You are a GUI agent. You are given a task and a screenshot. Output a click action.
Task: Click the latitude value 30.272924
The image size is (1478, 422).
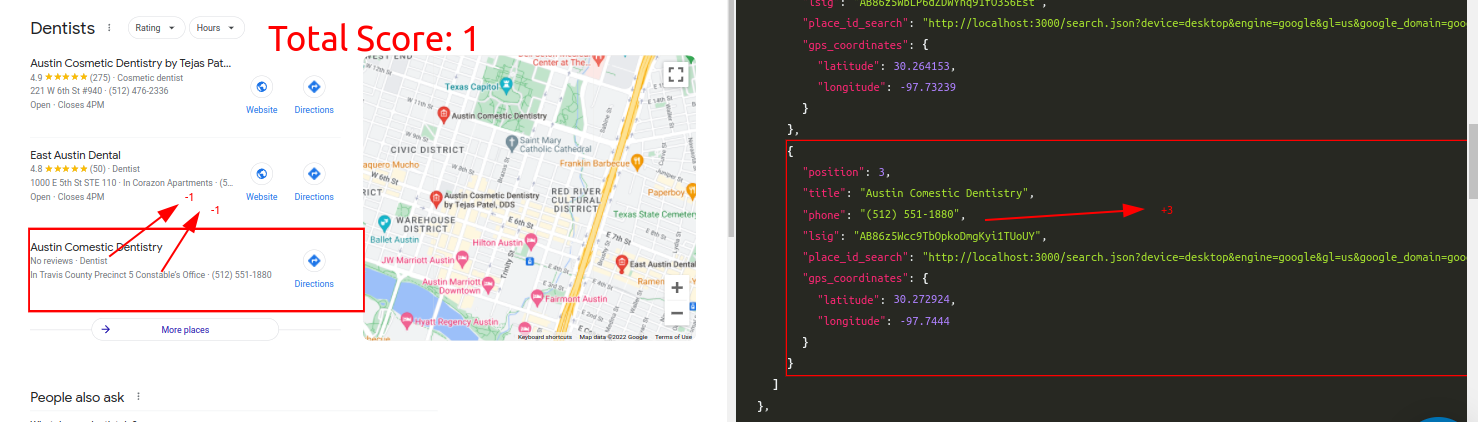[x=924, y=299]
